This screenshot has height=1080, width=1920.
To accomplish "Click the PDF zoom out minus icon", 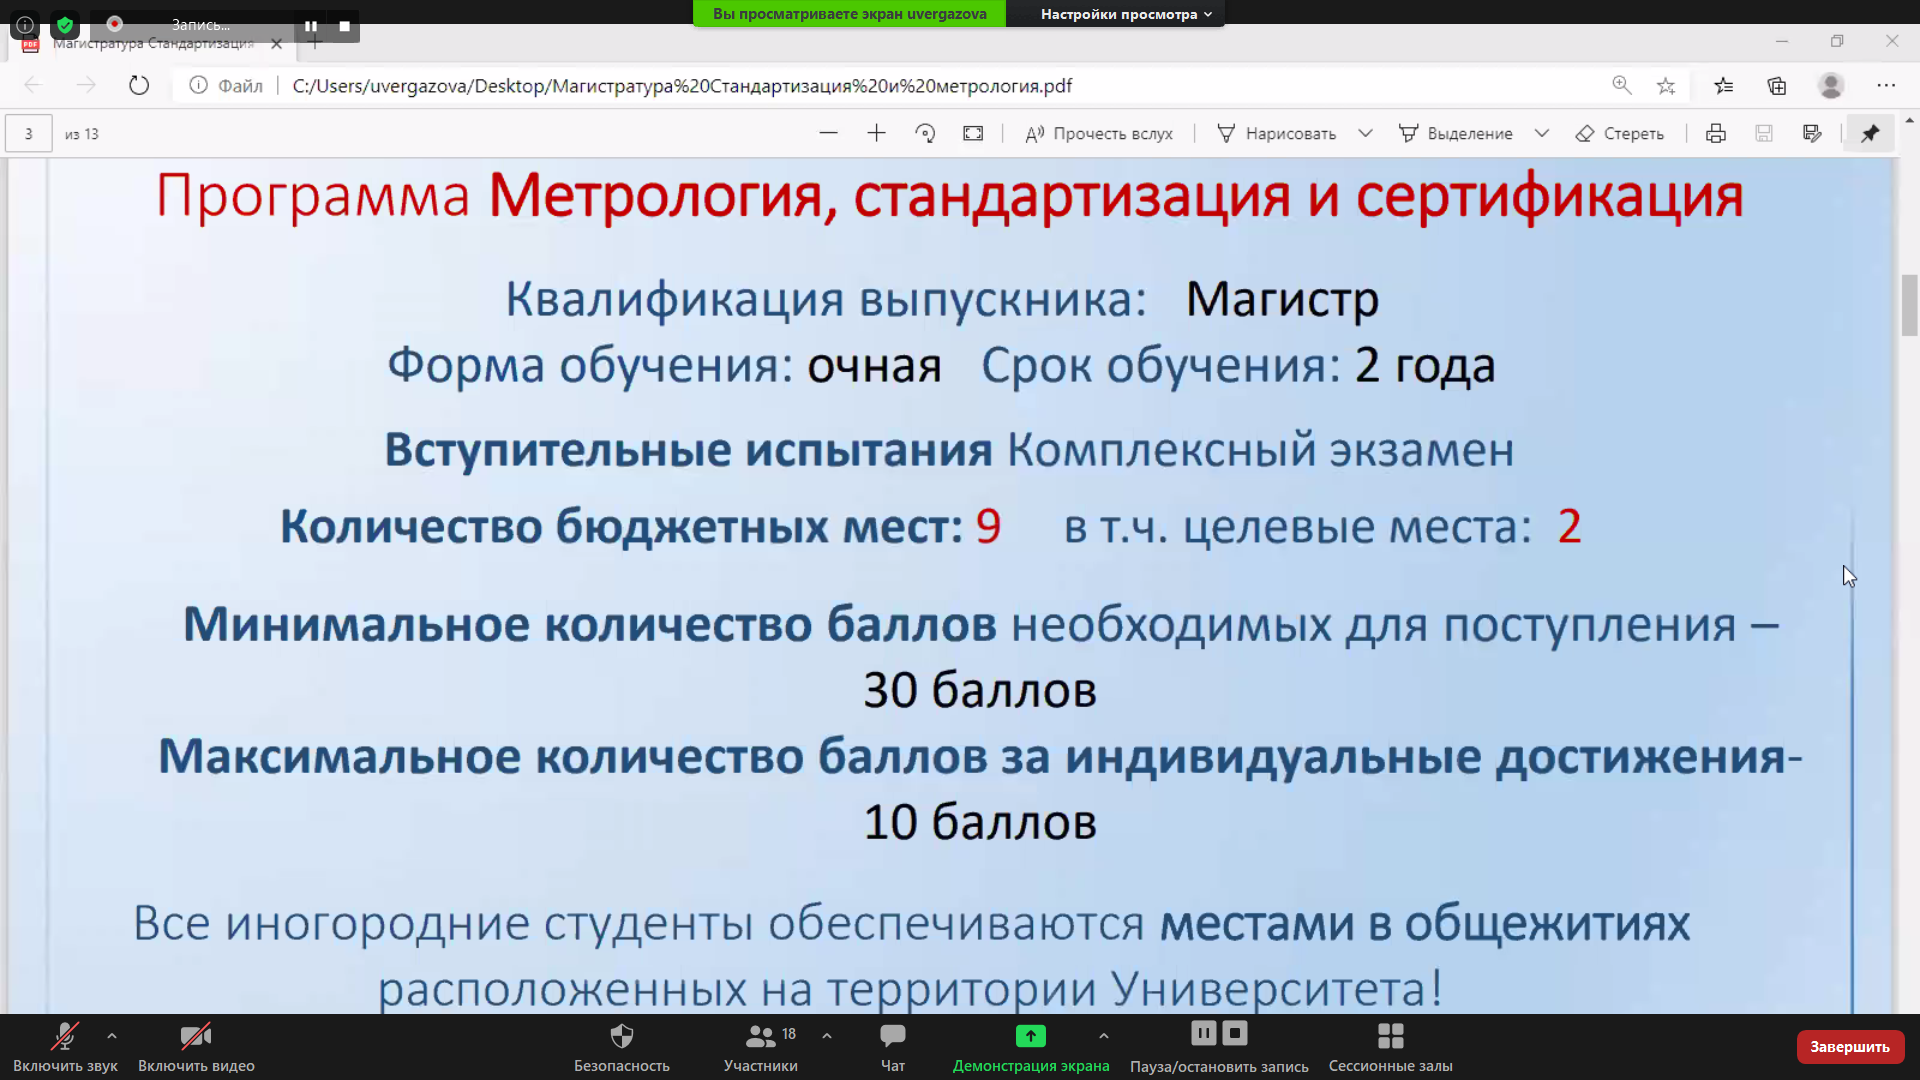I will (828, 133).
